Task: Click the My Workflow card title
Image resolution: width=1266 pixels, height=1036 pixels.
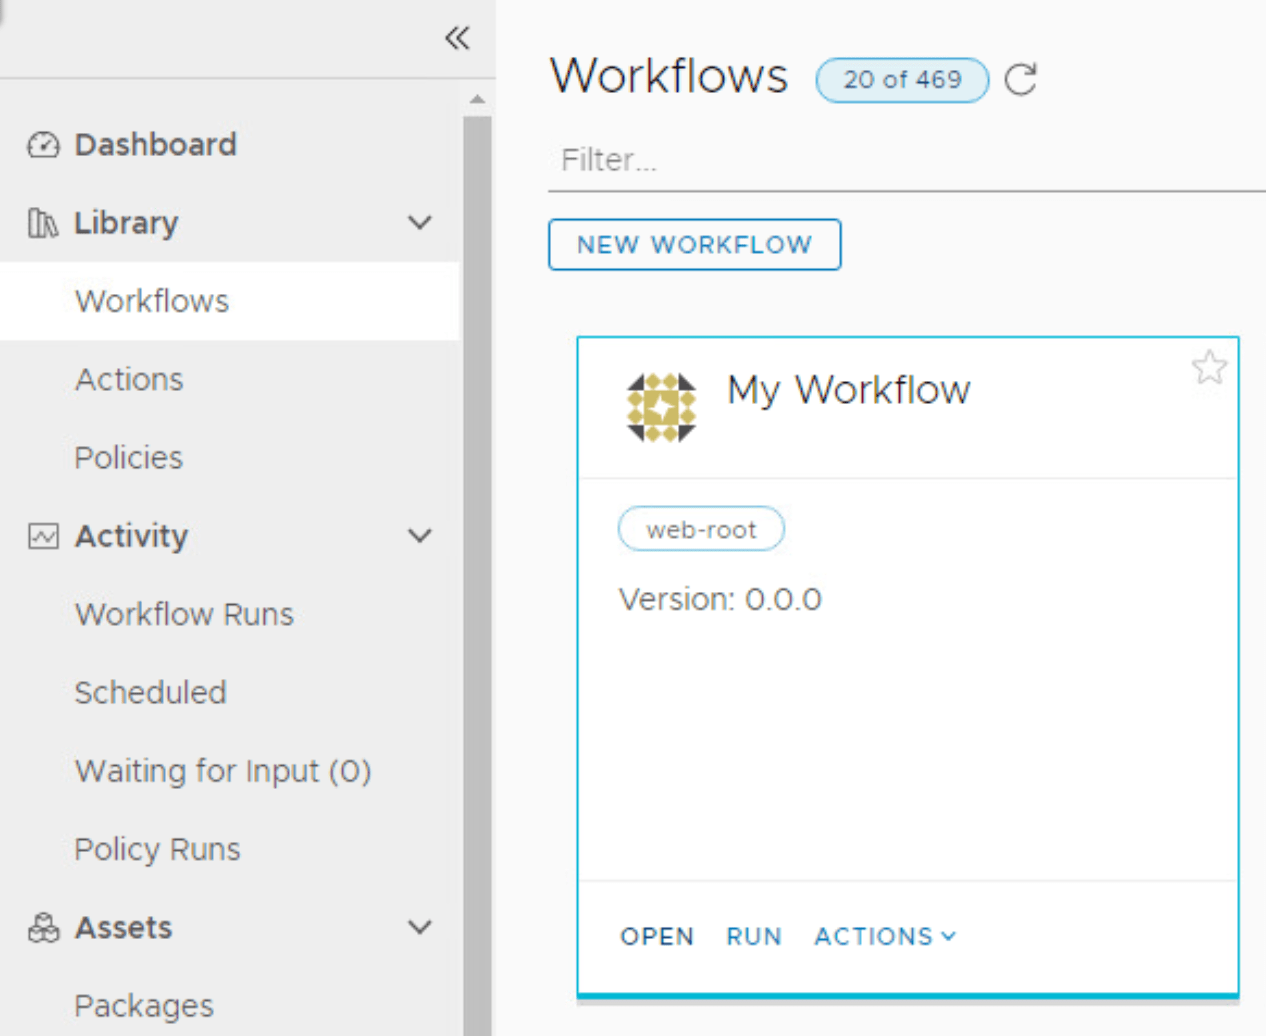Action: tap(848, 390)
